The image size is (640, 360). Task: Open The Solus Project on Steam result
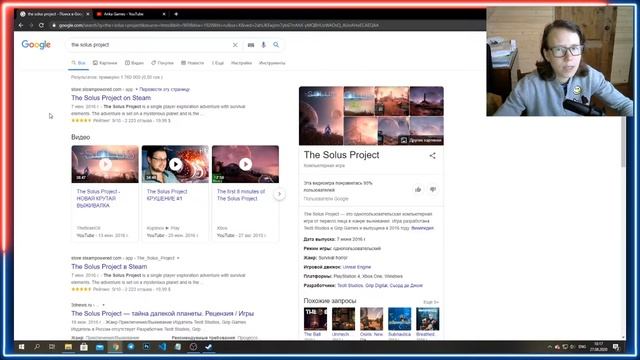pos(111,98)
